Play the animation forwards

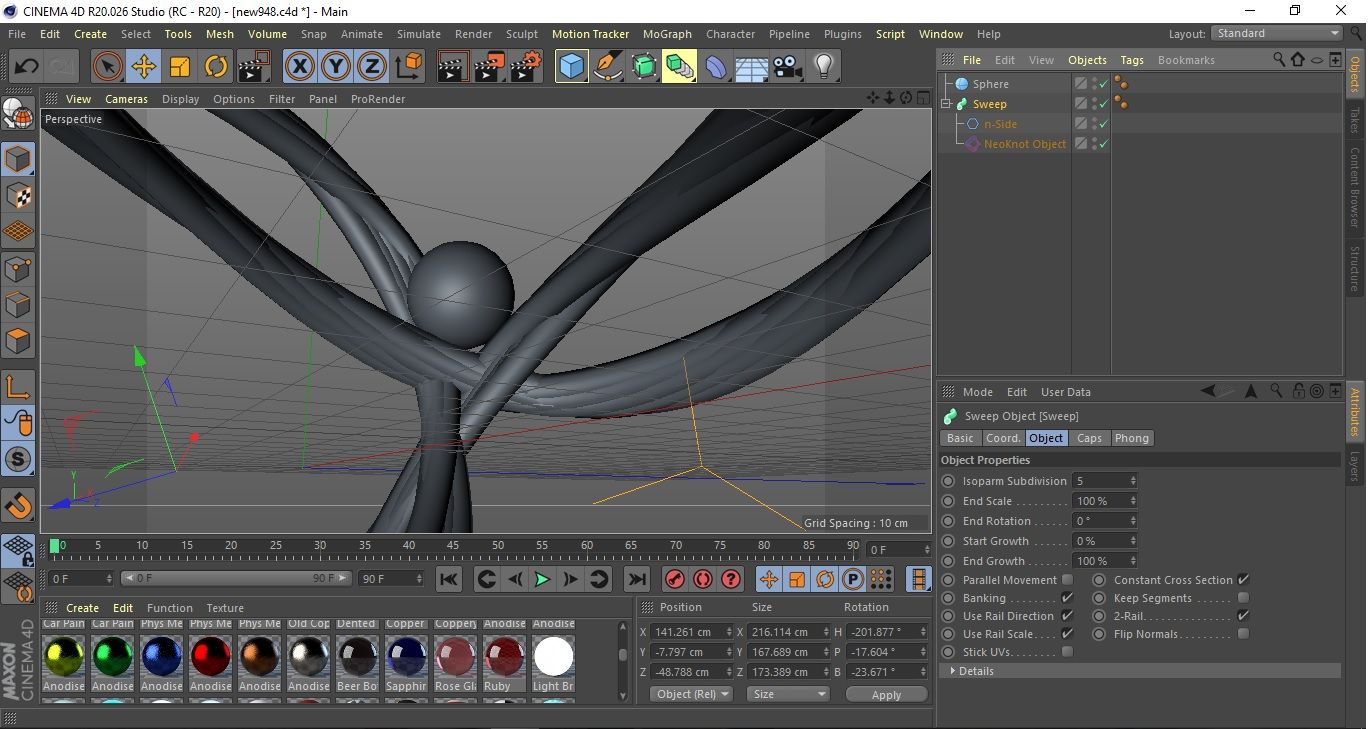542,579
